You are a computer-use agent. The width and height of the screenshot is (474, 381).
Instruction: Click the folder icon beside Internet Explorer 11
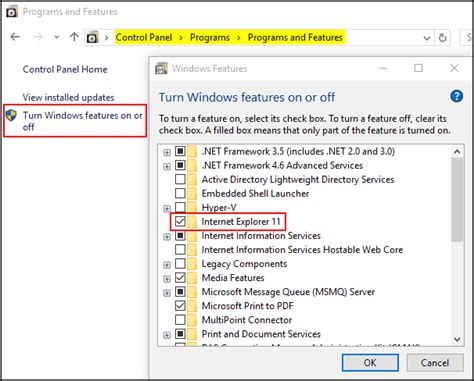[x=192, y=221]
